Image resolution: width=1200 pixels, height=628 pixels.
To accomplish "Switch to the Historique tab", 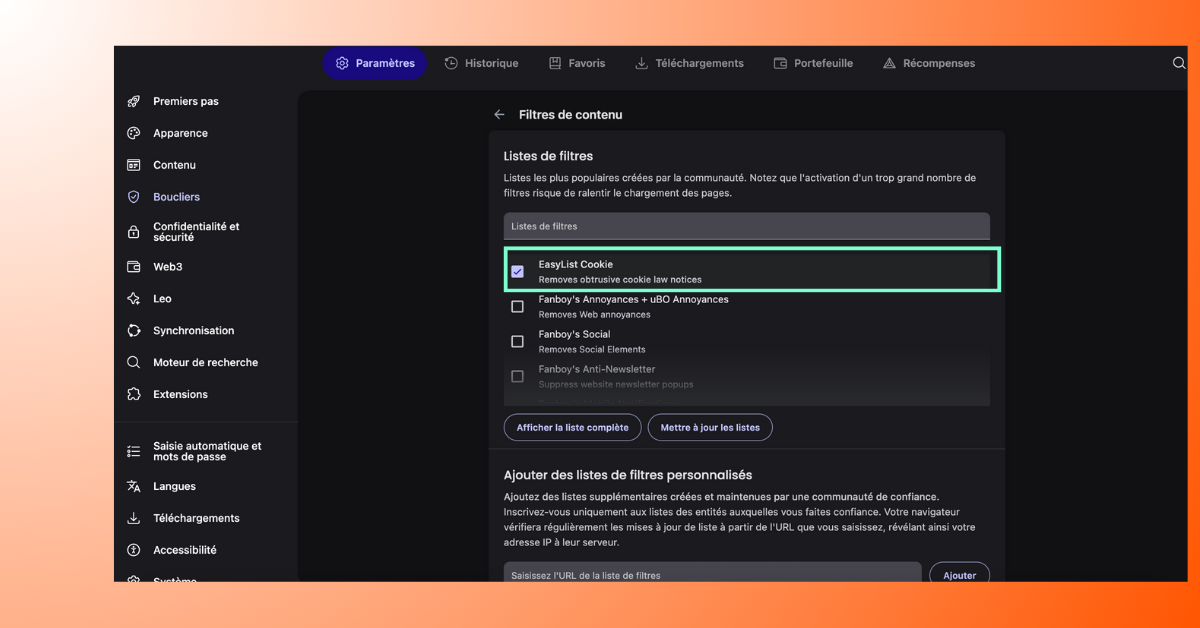I will click(x=481, y=63).
